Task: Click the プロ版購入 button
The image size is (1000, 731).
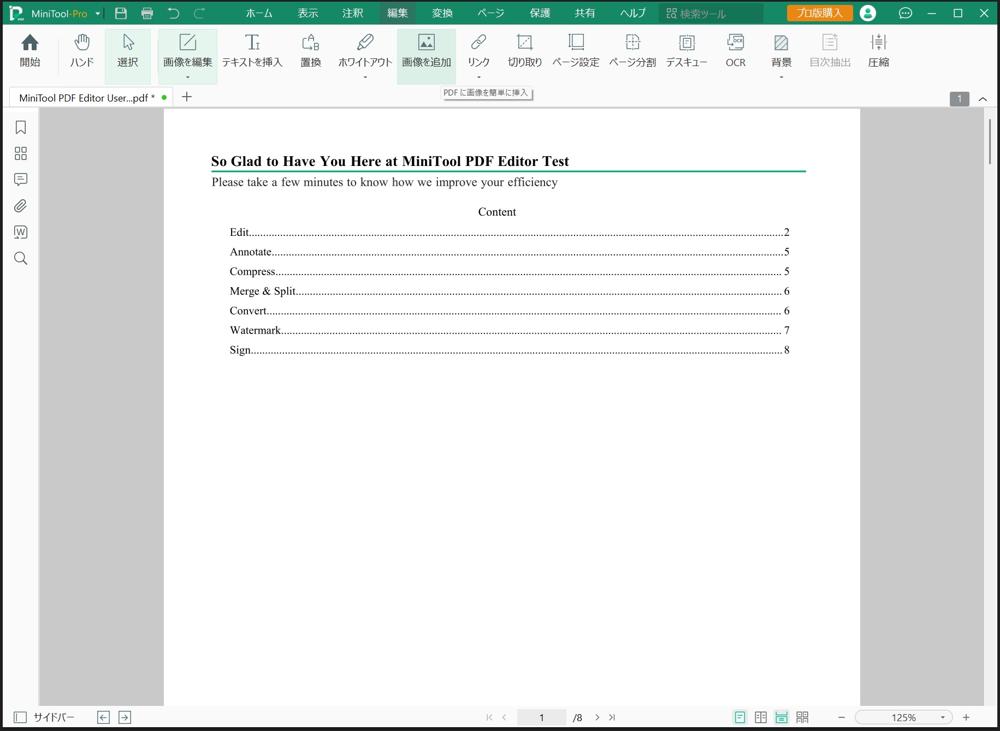Action: [x=820, y=13]
